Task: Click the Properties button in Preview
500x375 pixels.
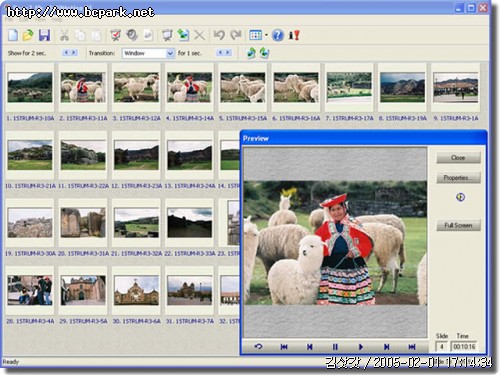Action: point(458,178)
